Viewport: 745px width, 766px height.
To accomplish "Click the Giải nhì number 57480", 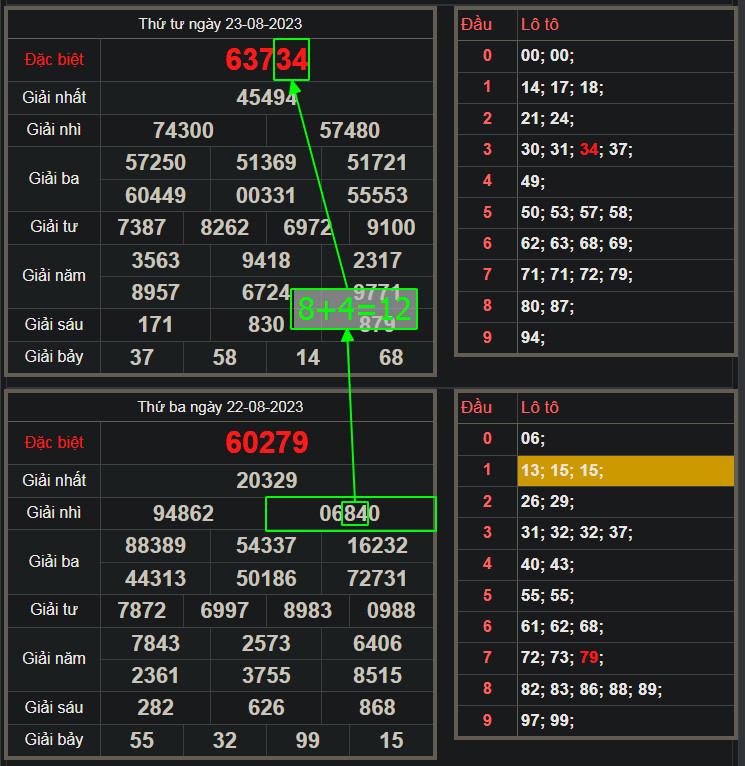I will coord(350,131).
